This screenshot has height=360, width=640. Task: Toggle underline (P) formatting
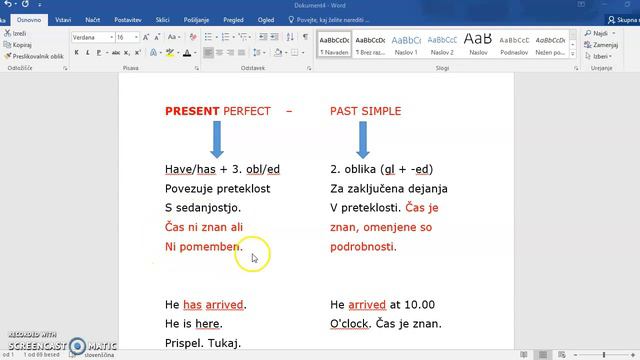tap(99, 53)
